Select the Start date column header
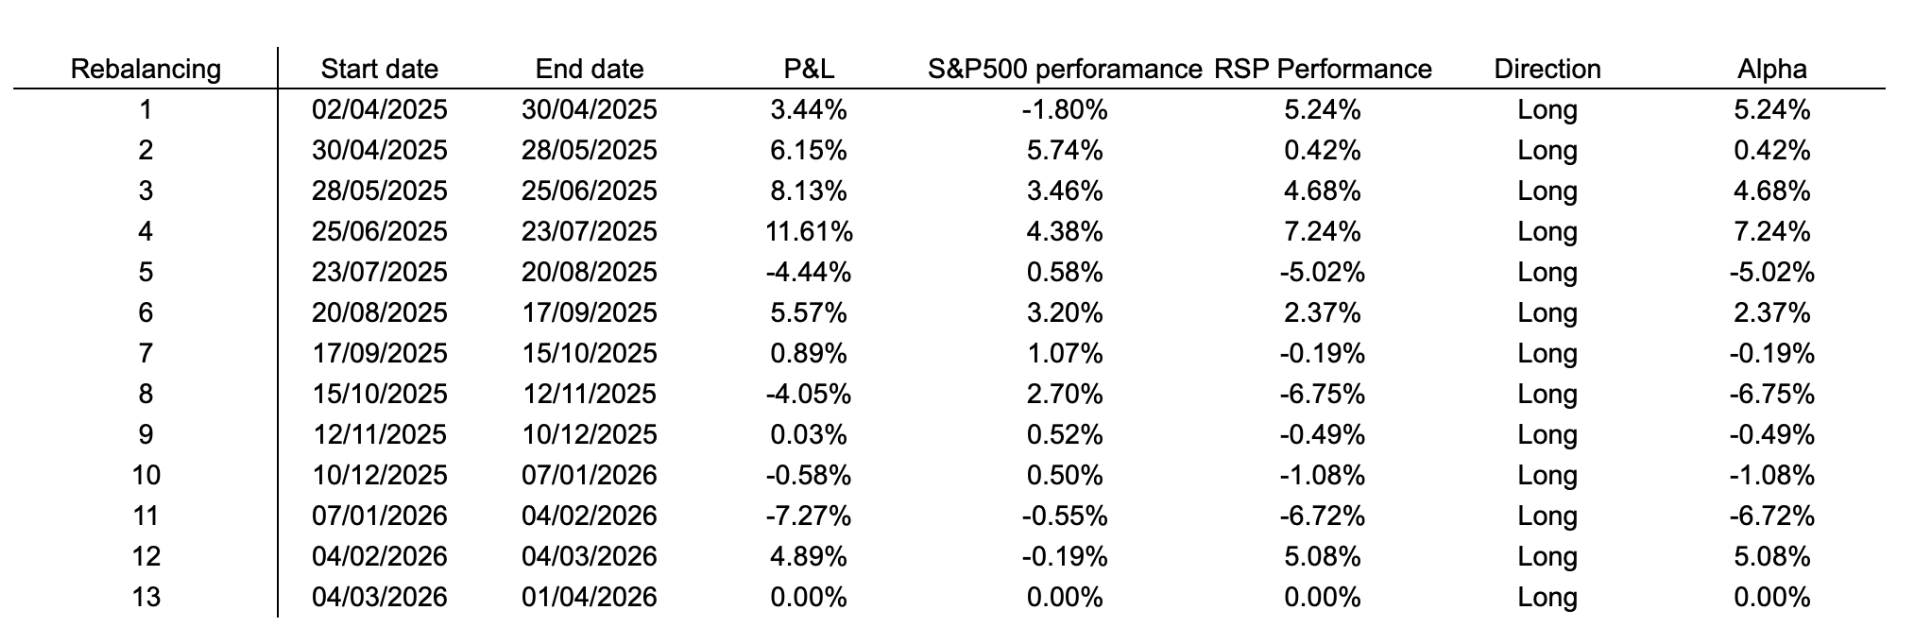 tap(379, 69)
